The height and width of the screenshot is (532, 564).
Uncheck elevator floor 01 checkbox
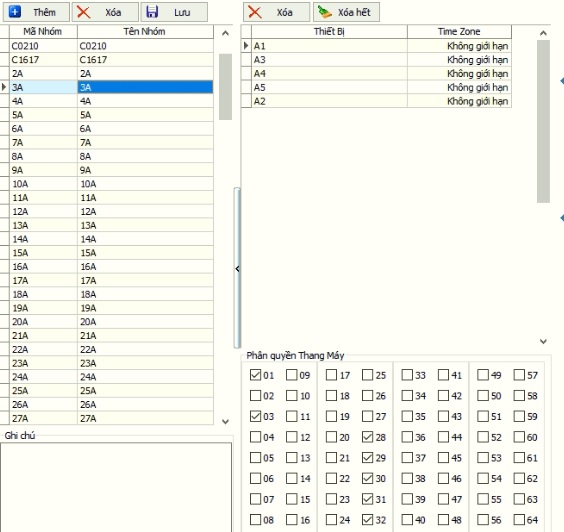click(x=255, y=375)
